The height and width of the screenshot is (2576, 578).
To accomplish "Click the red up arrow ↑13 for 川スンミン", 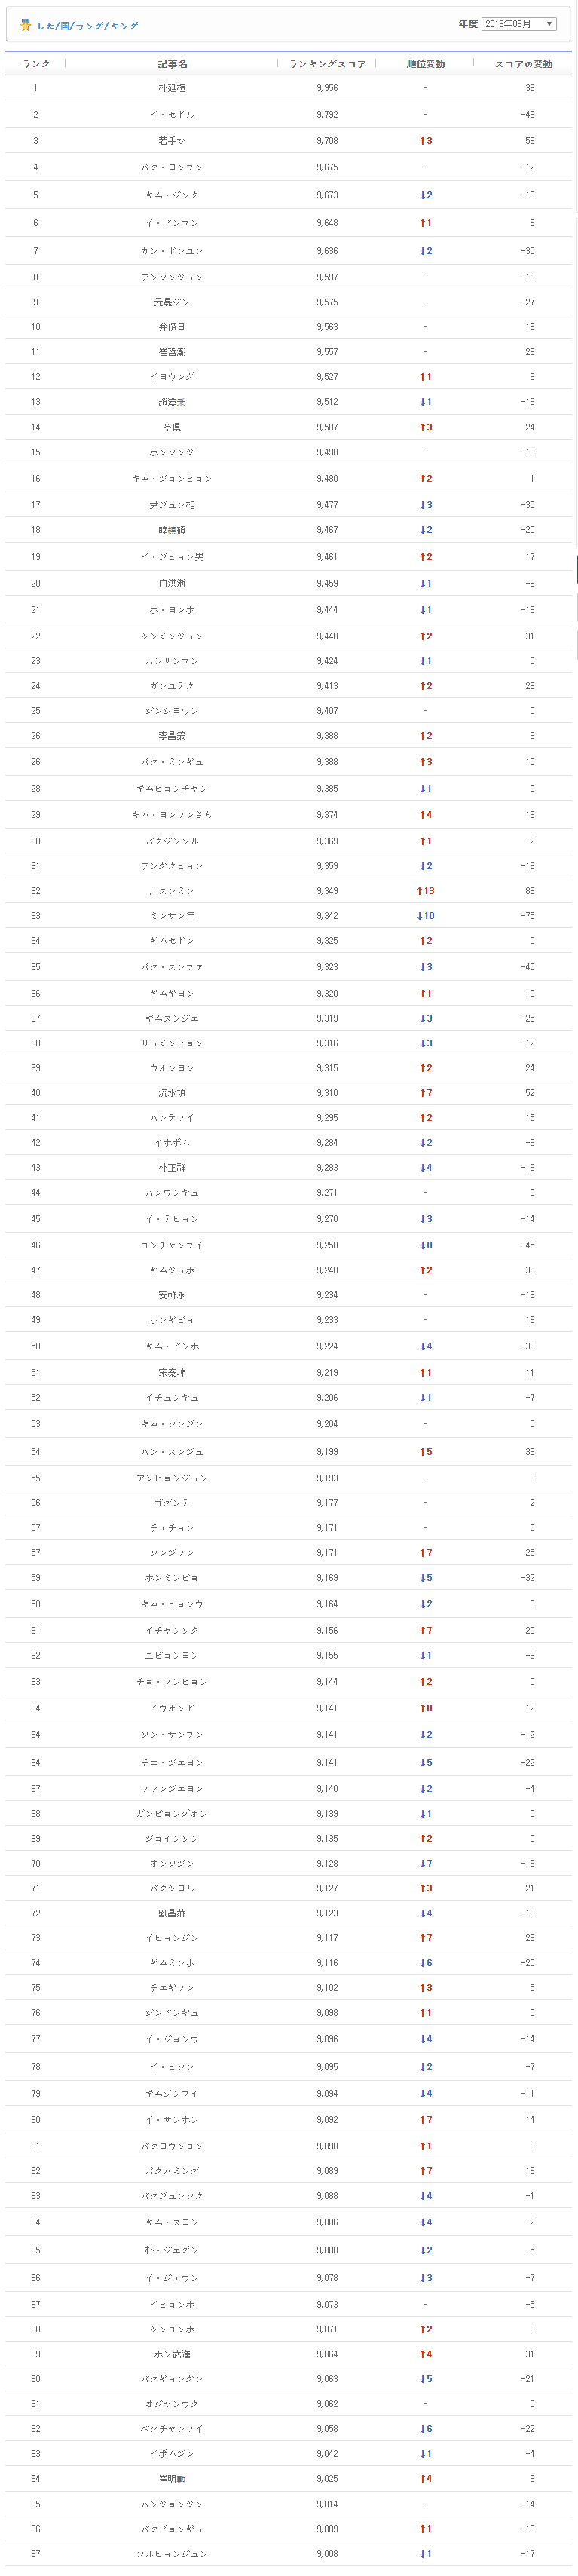I will [425, 891].
